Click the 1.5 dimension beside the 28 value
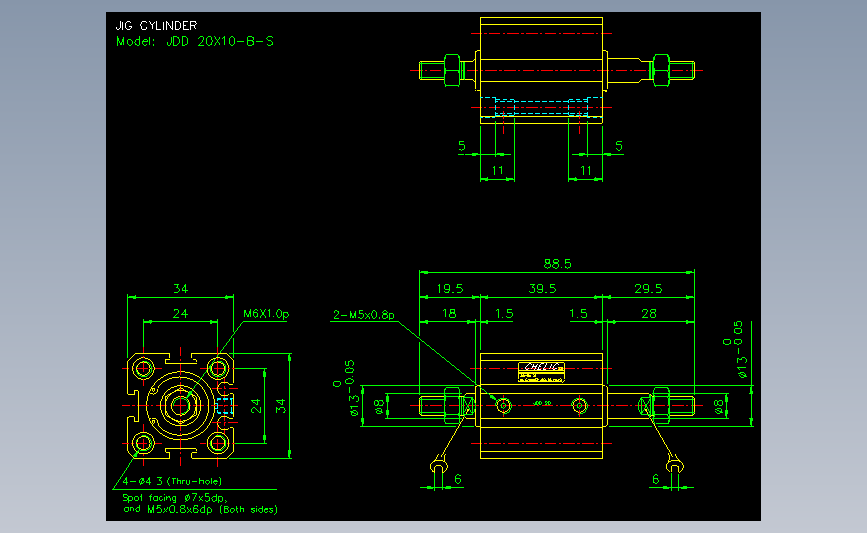 (x=578, y=313)
